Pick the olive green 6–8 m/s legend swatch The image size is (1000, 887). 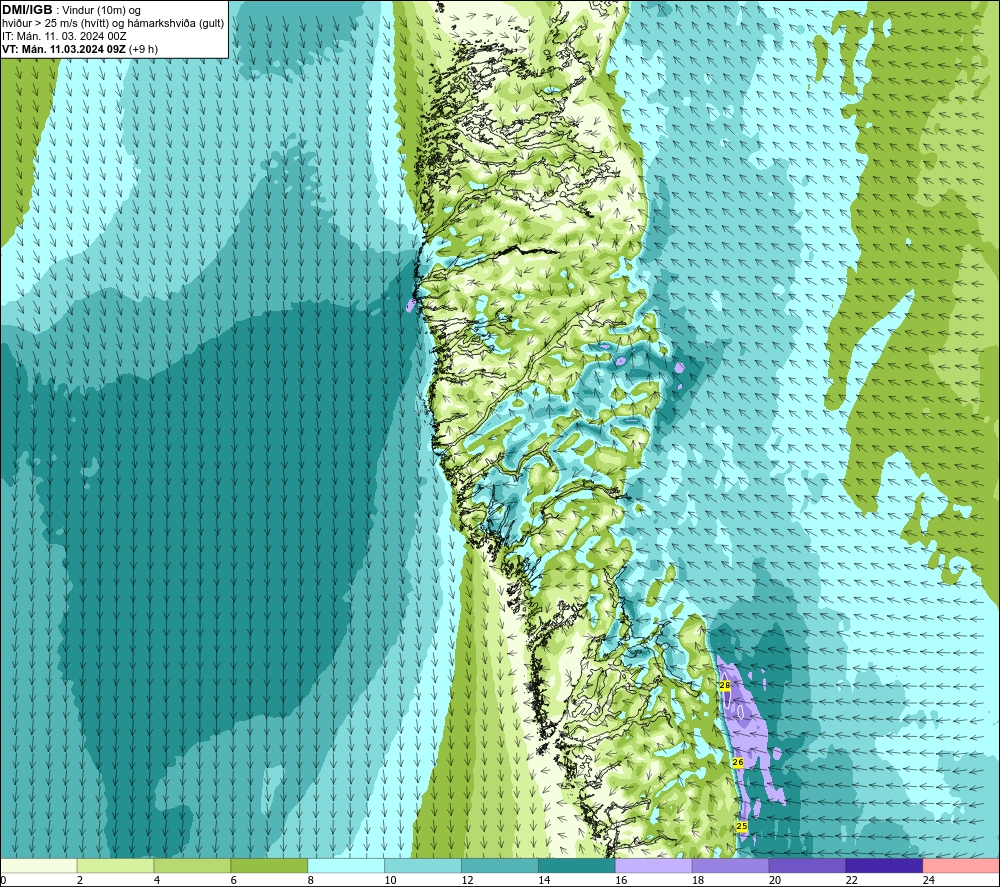269,865
